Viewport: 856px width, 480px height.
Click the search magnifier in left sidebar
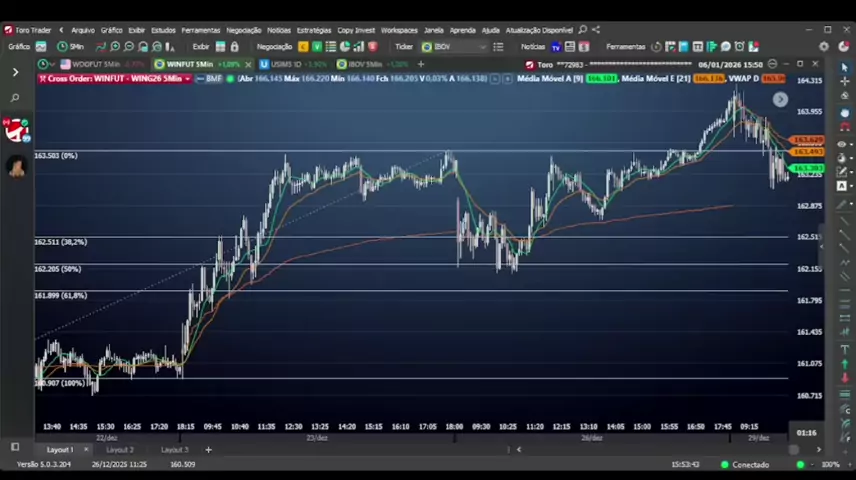pyautogui.click(x=15, y=98)
